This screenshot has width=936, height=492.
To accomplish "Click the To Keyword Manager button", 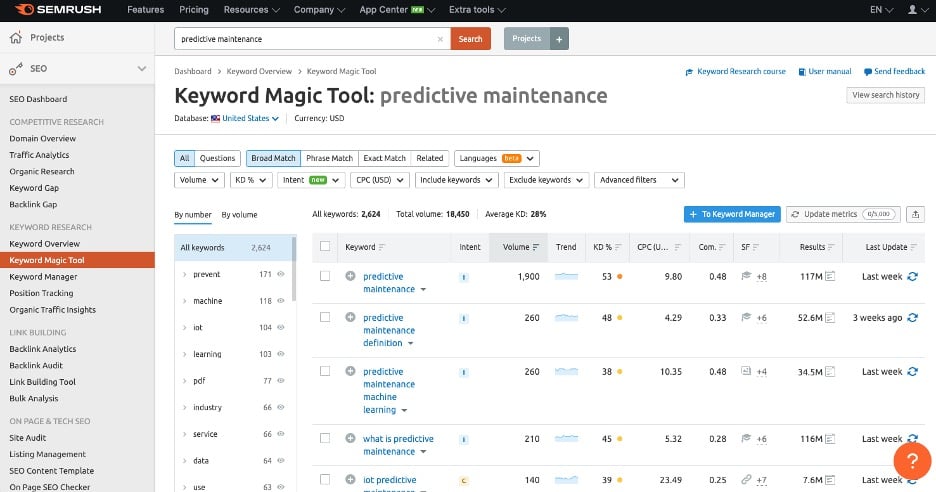I will tap(732, 214).
